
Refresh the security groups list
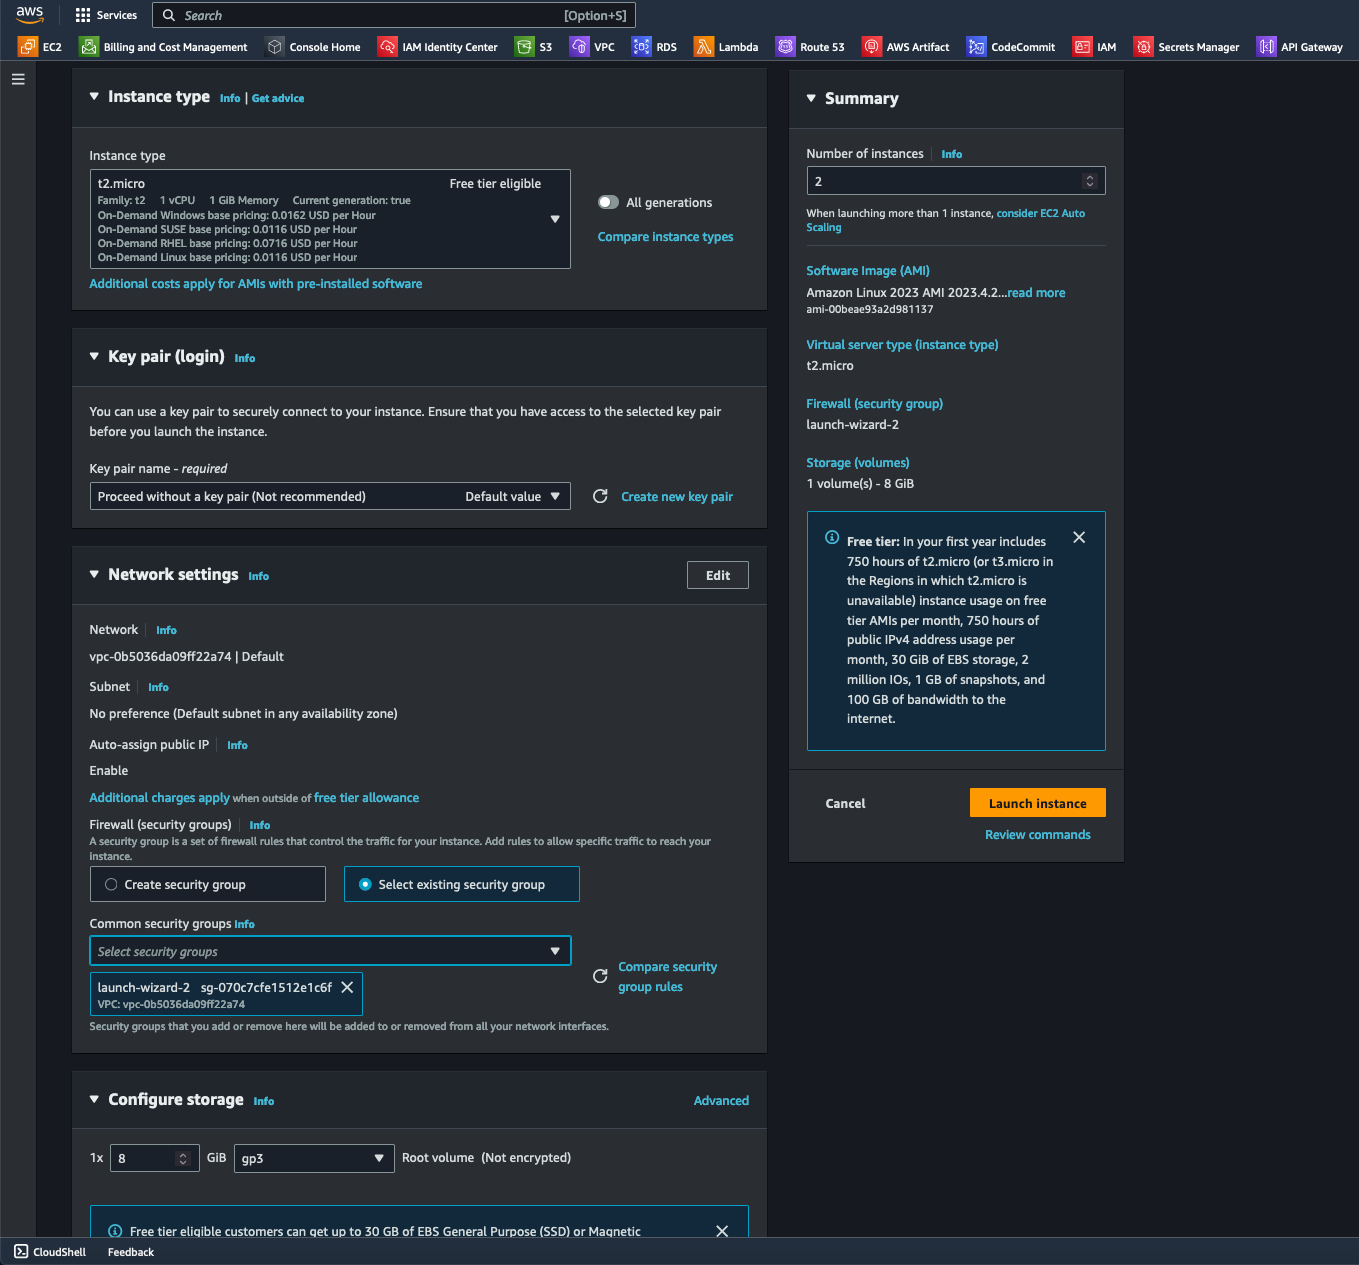point(600,976)
